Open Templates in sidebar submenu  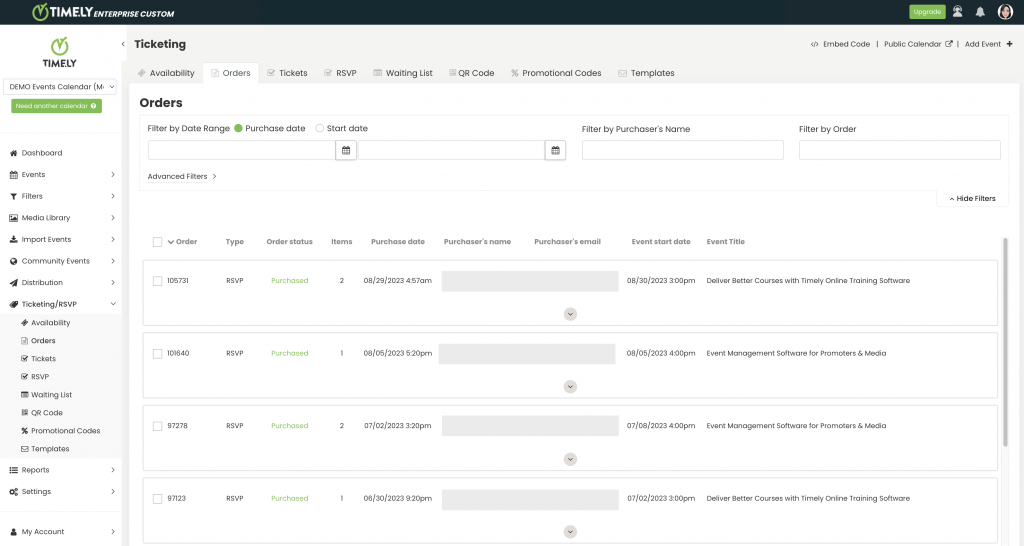point(50,449)
